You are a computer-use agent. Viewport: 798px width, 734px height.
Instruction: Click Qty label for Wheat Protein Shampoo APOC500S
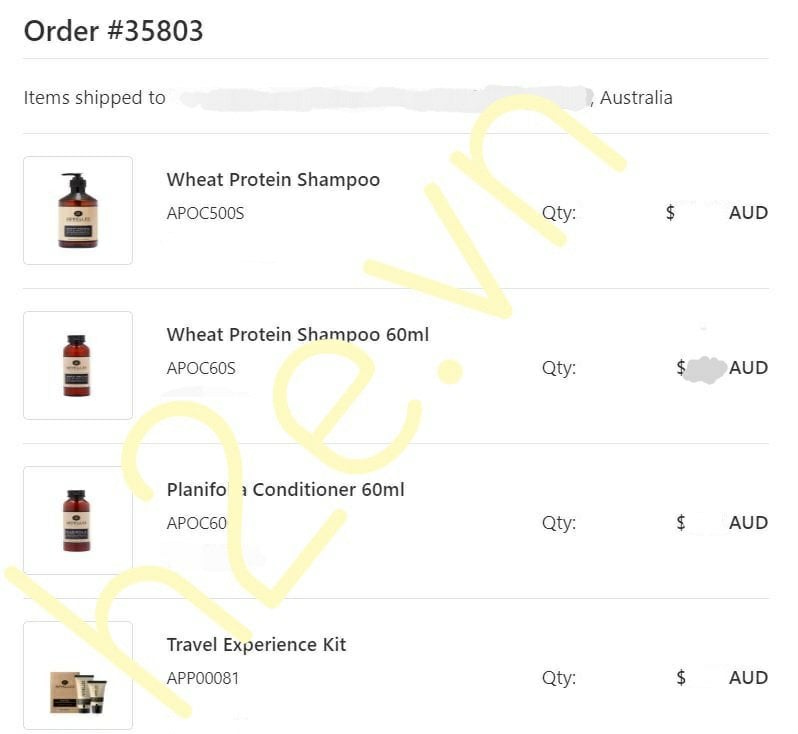558,213
